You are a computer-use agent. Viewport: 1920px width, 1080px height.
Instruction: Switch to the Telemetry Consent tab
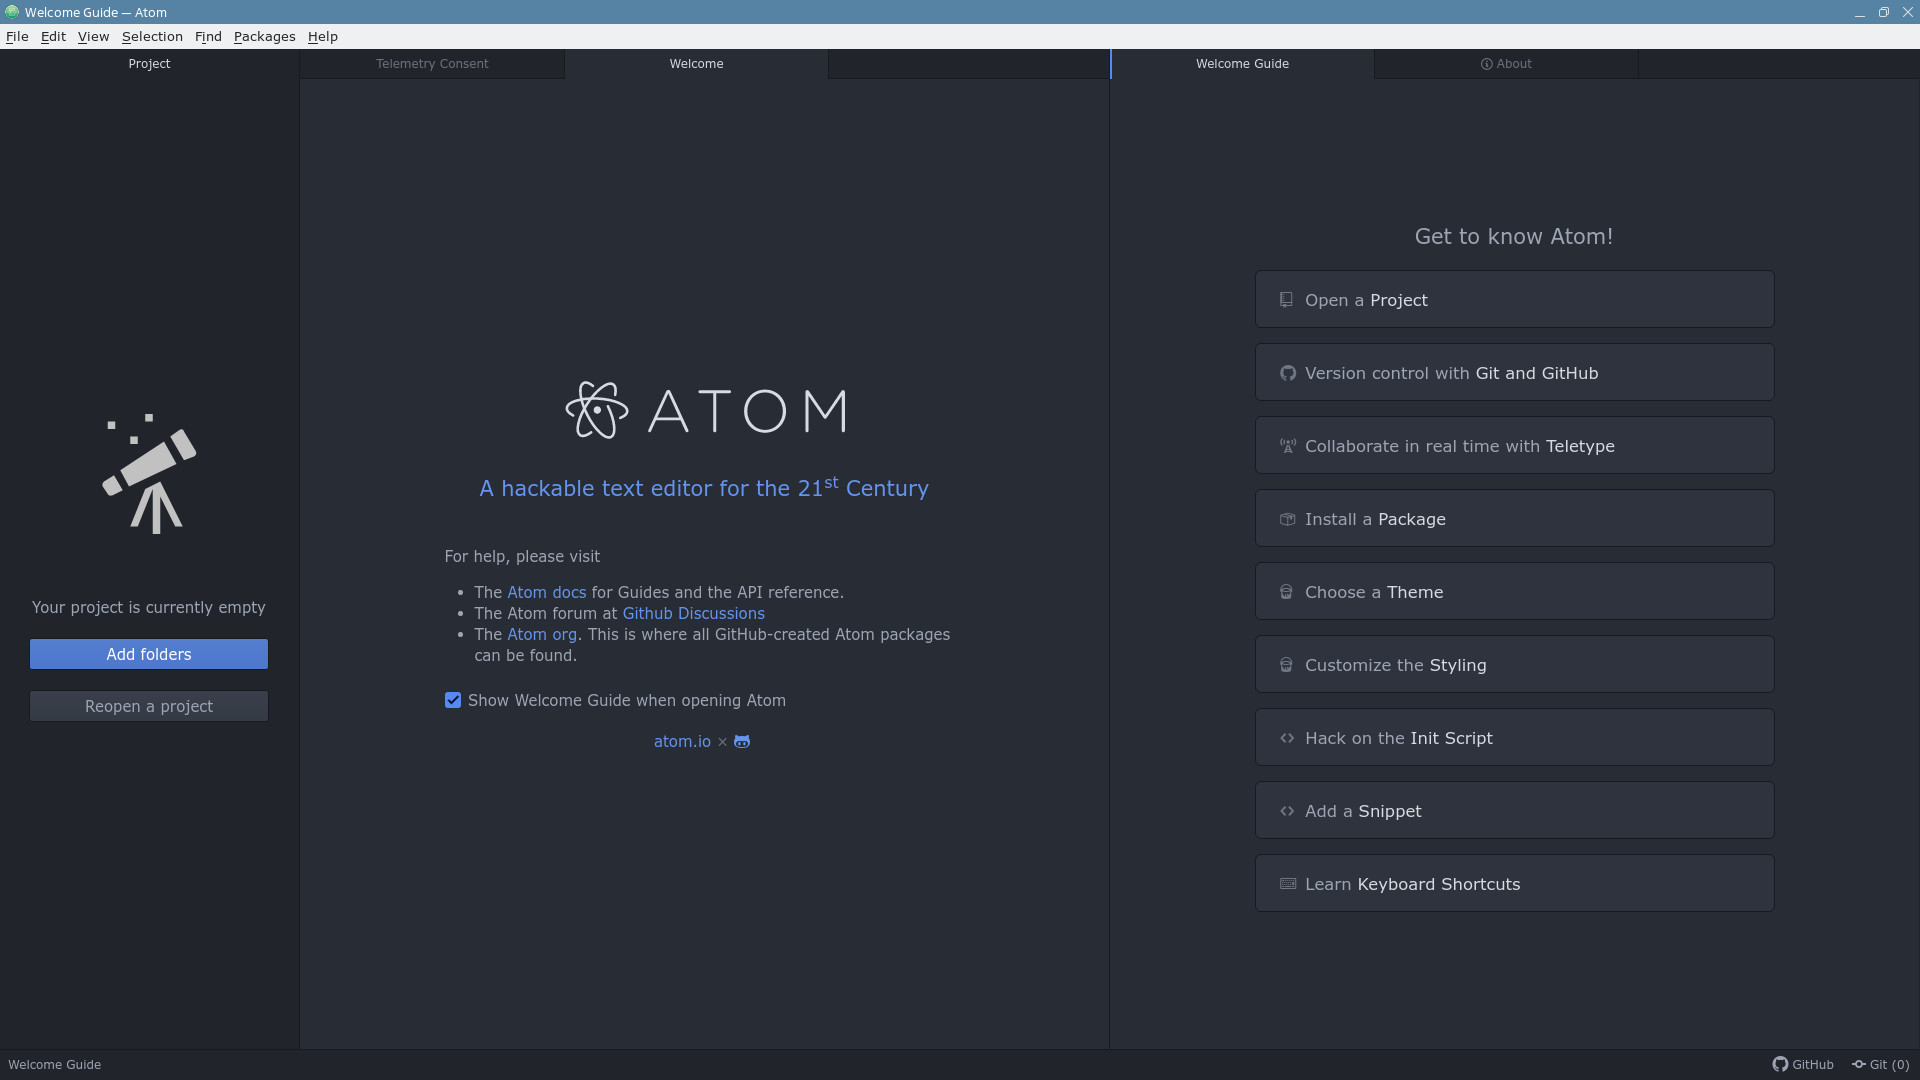(x=432, y=64)
